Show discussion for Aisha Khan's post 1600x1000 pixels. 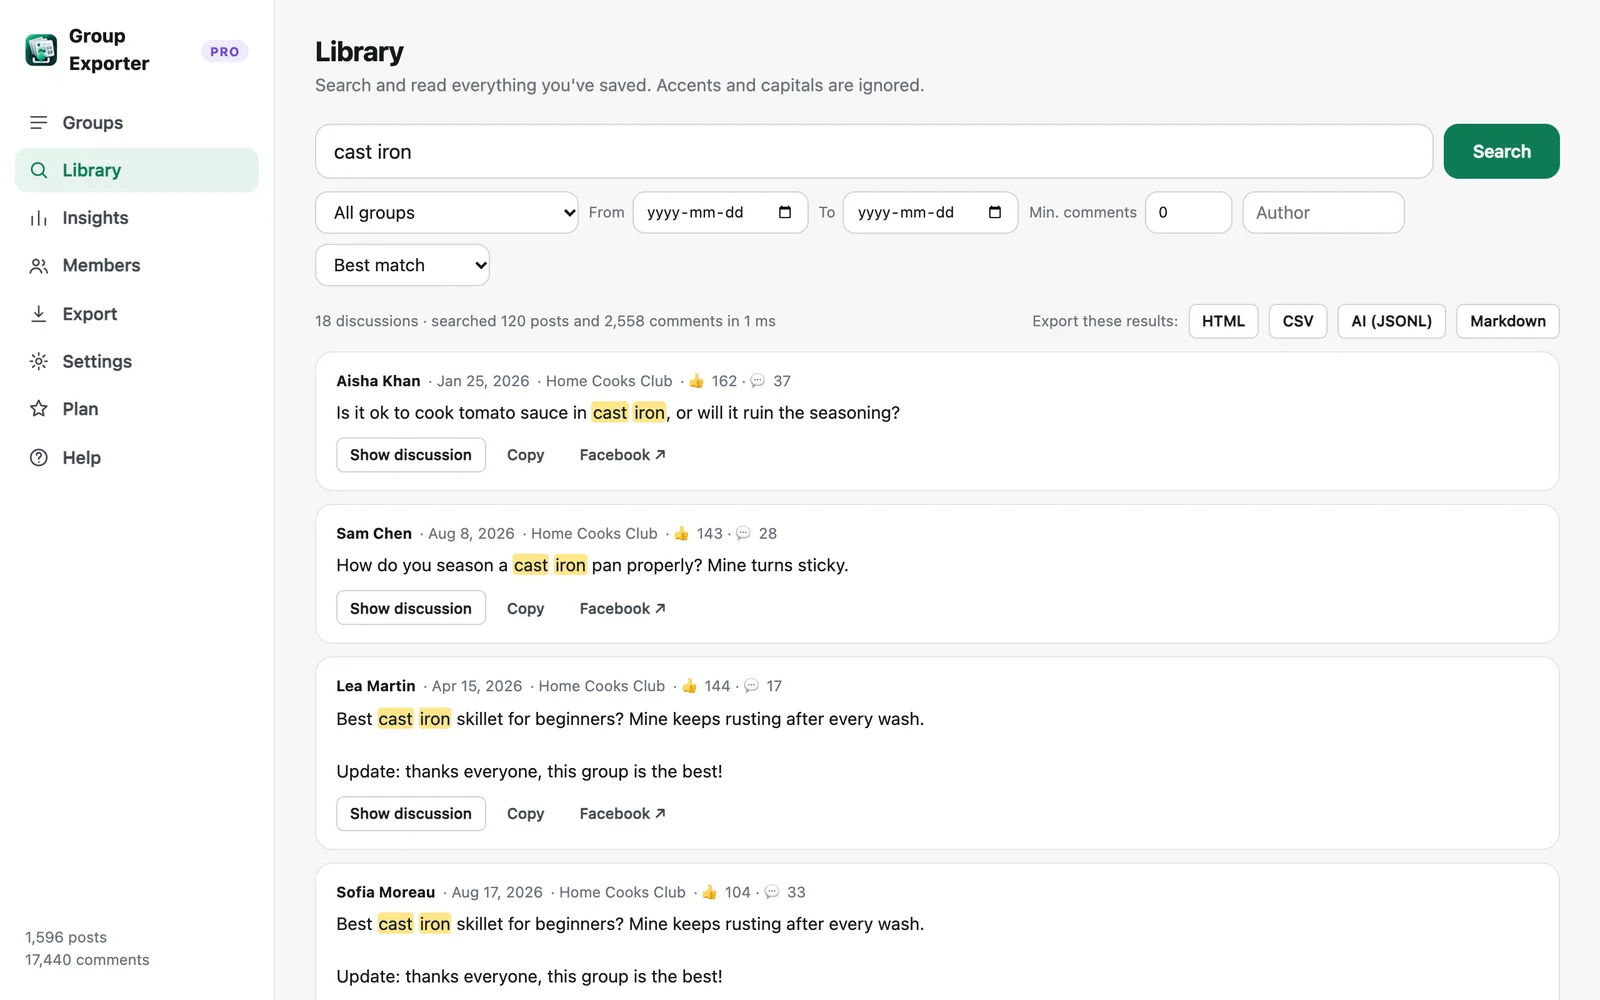pyautogui.click(x=411, y=455)
